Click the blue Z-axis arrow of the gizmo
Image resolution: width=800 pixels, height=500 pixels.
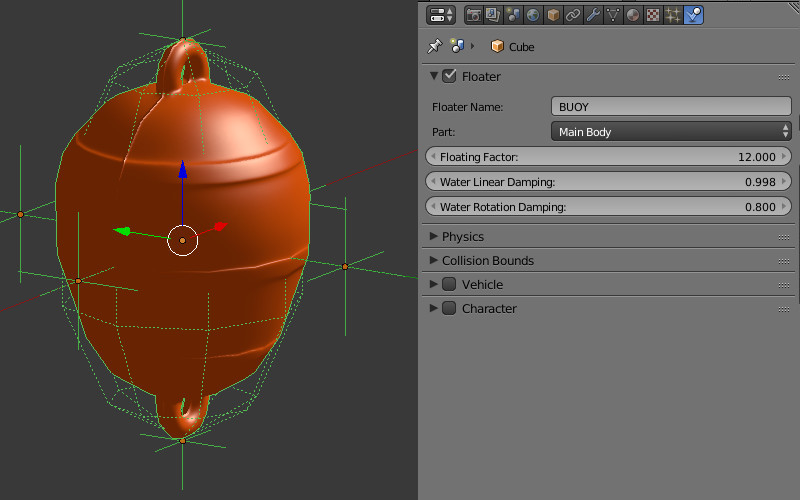pyautogui.click(x=182, y=172)
